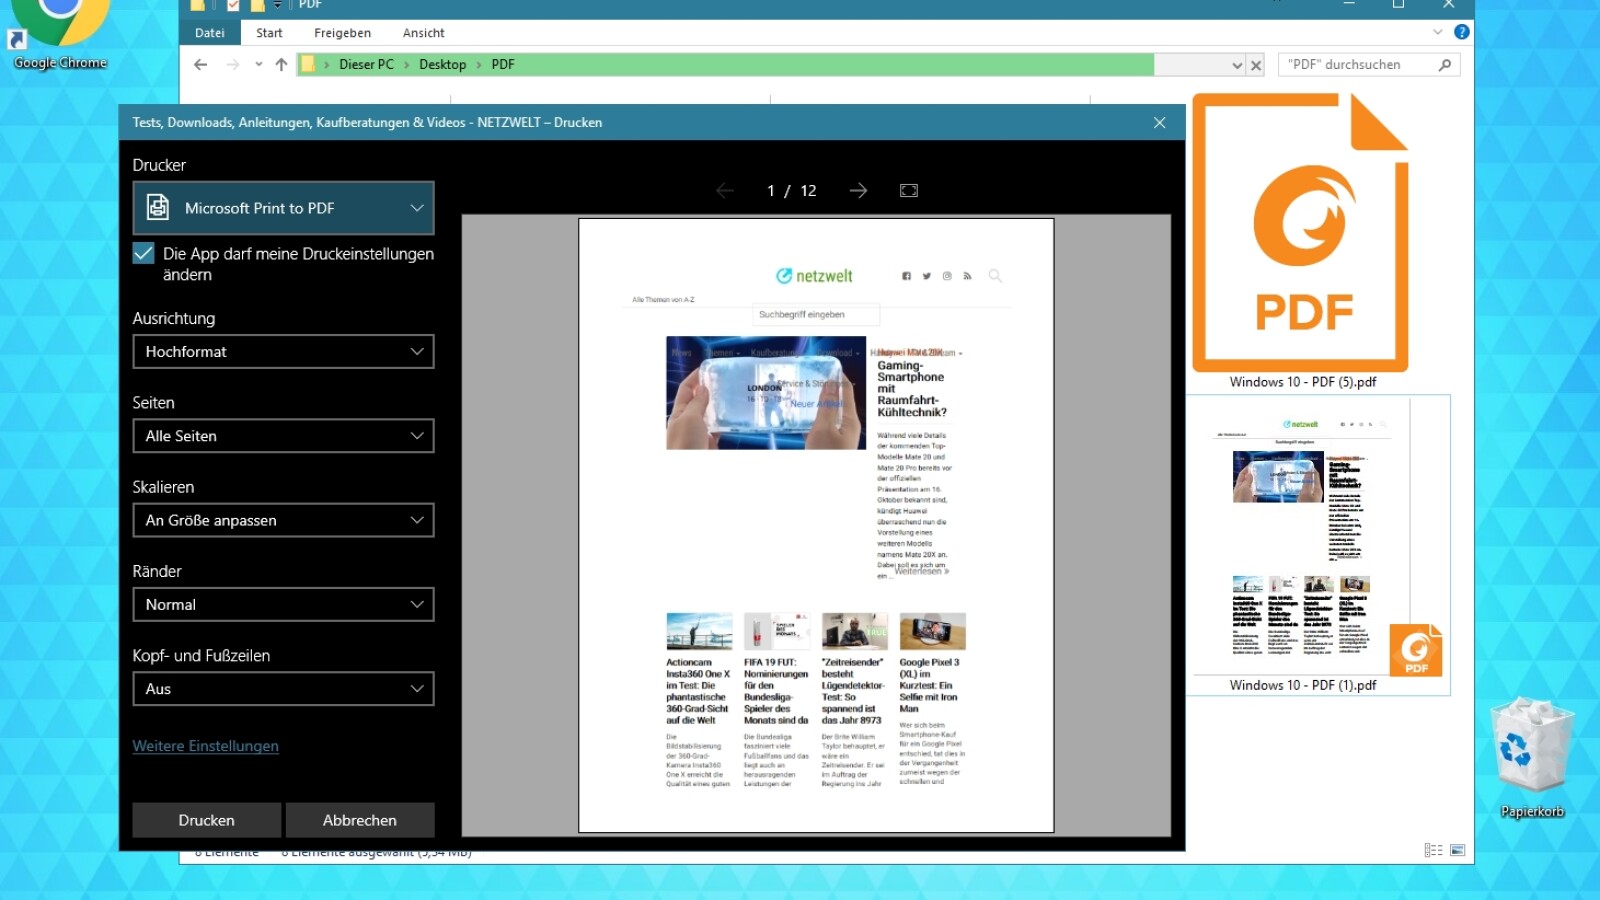Toggle 'Die App darf meine Druckeinstellungen ändern'
Viewport: 1600px width, 900px height.
click(x=143, y=253)
